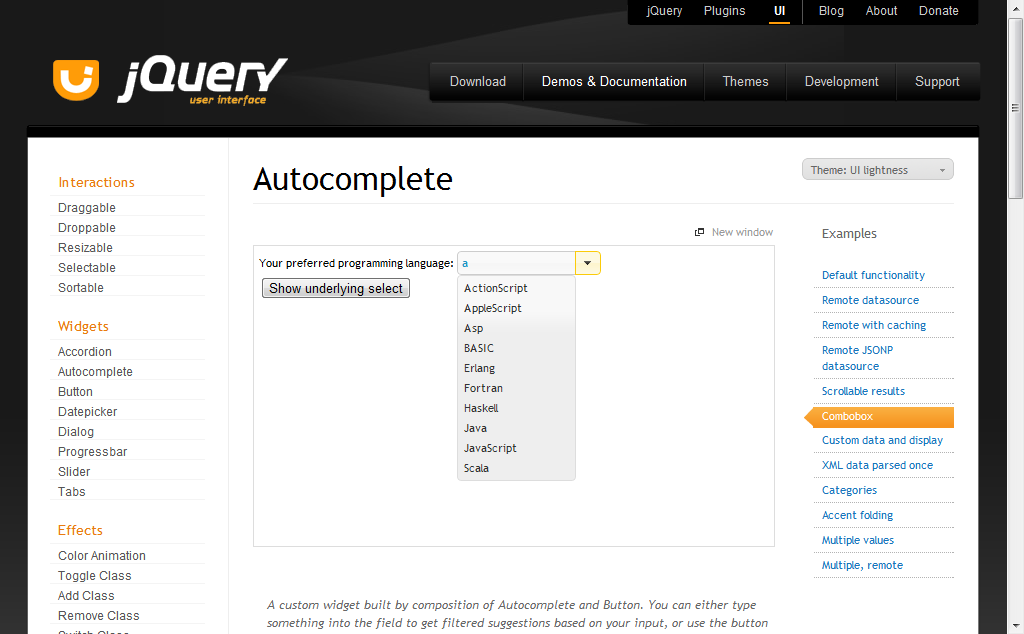Open the New window link
1024x634 pixels.
click(x=742, y=232)
